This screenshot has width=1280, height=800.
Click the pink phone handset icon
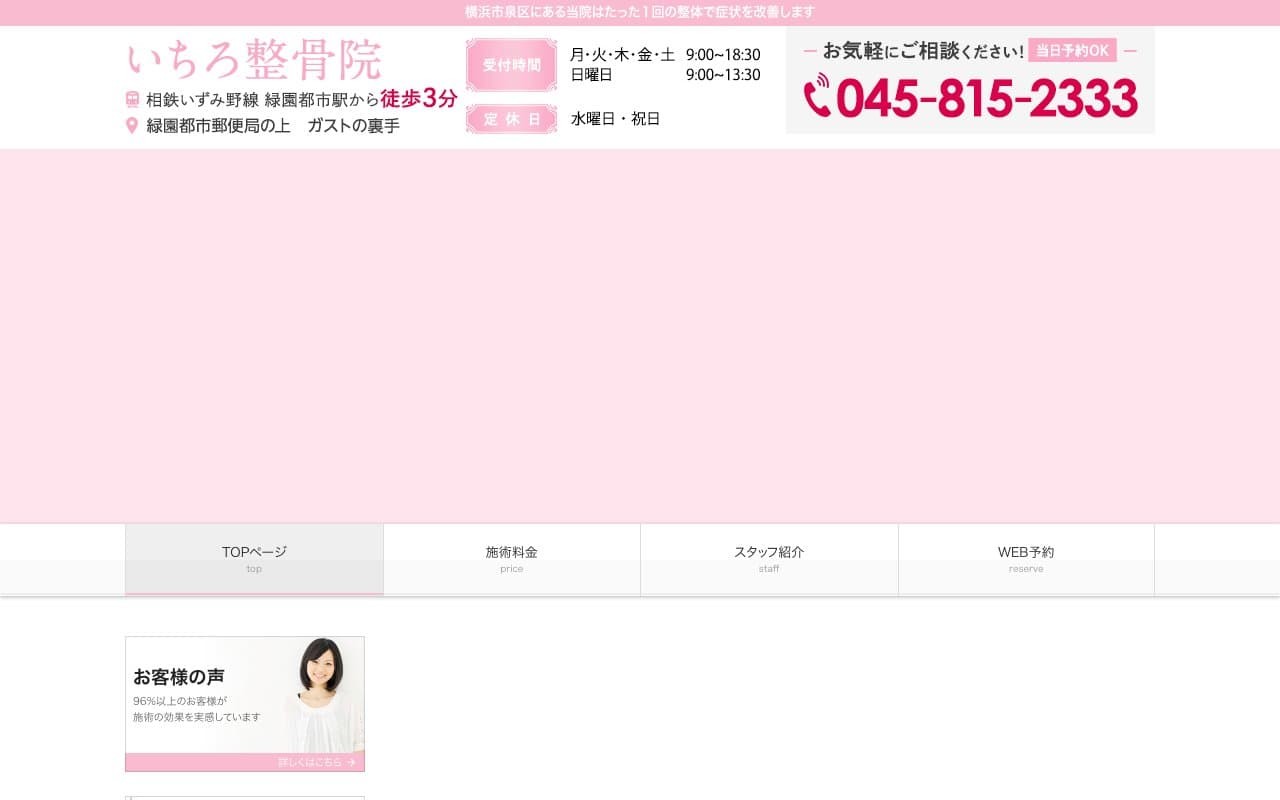click(817, 96)
